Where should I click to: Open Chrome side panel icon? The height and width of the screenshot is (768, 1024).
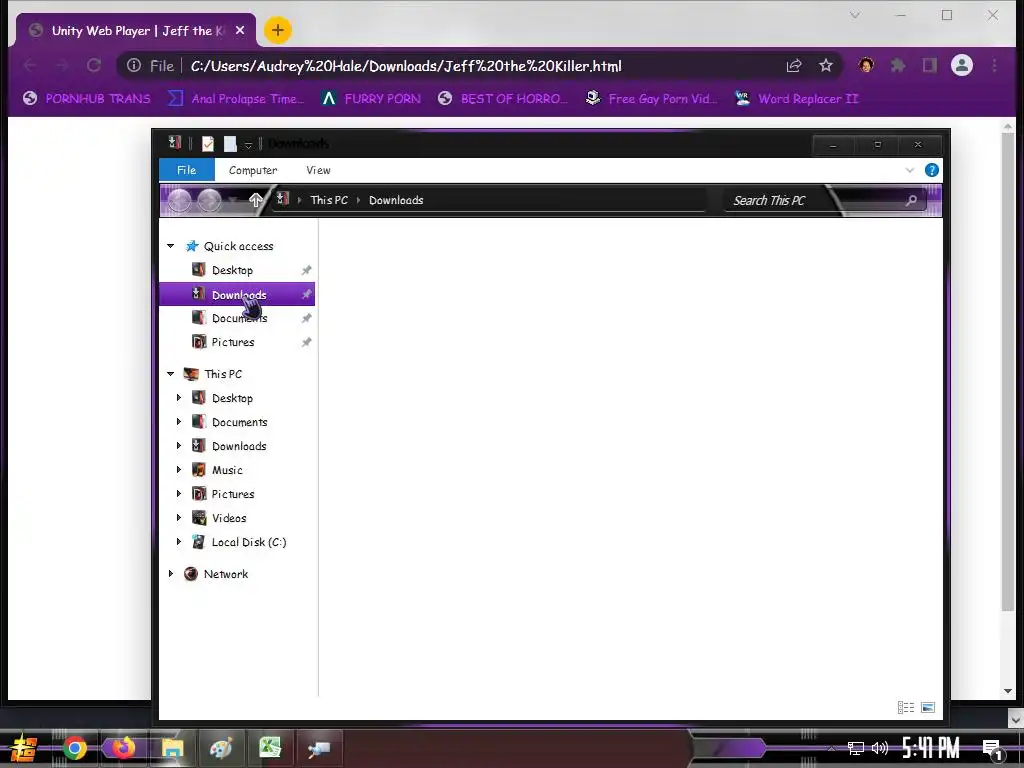point(929,65)
